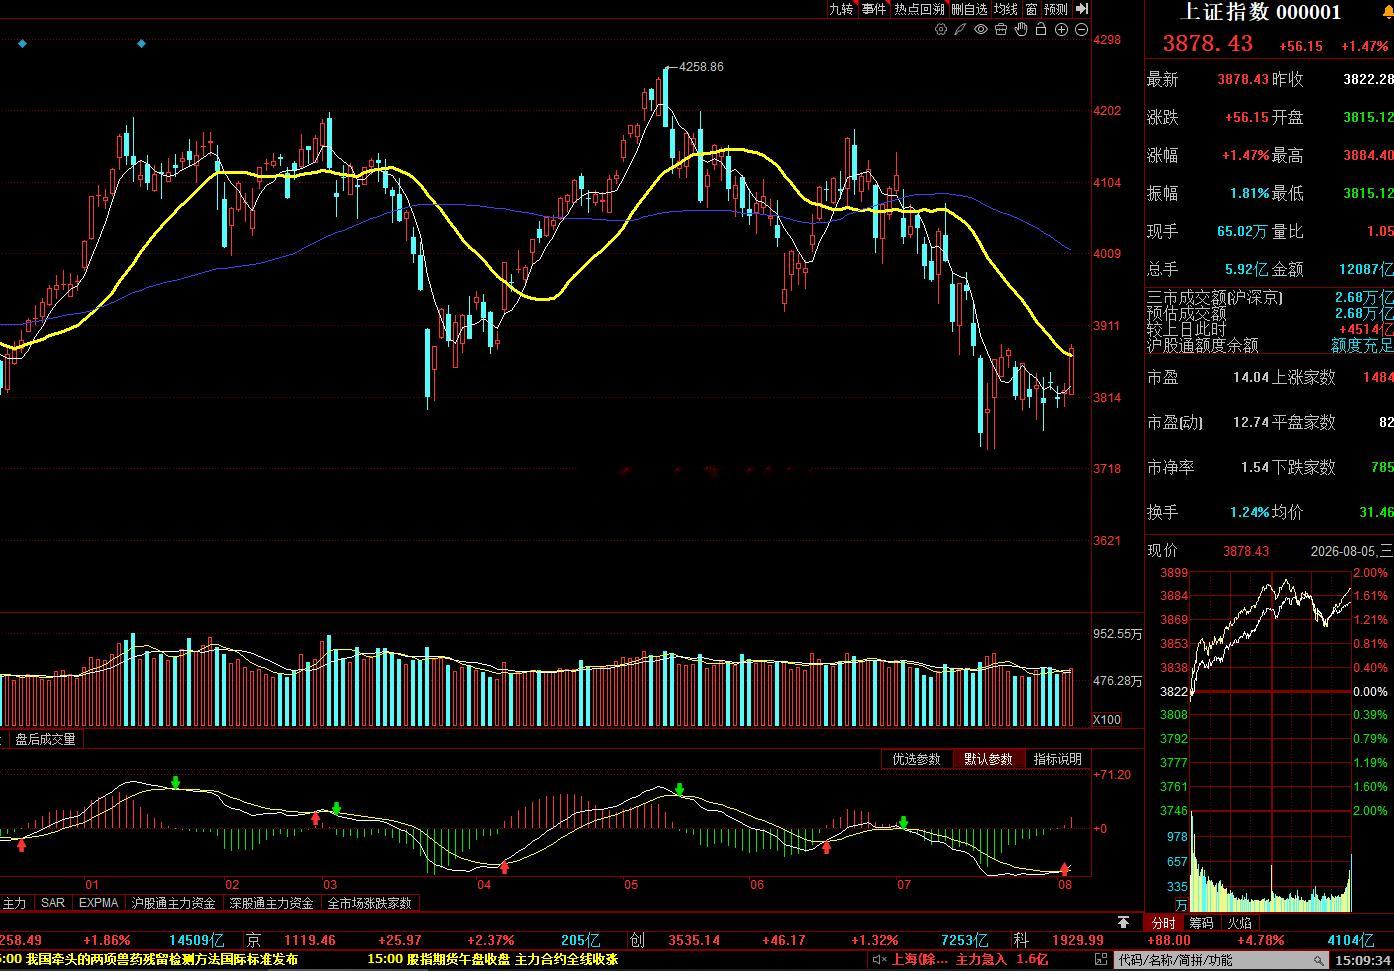Switch to the 主力 indicator tab
The width and height of the screenshot is (1394, 971).
14,903
